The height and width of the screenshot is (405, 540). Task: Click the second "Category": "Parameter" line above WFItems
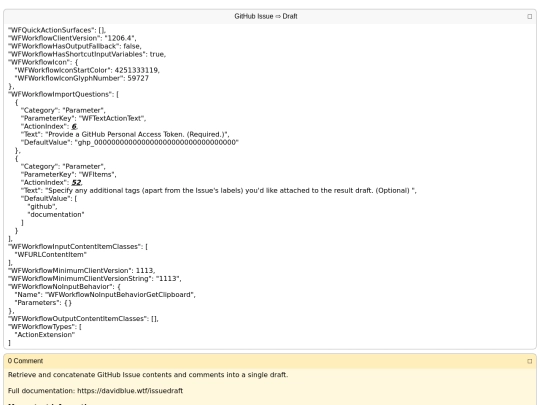(x=63, y=166)
